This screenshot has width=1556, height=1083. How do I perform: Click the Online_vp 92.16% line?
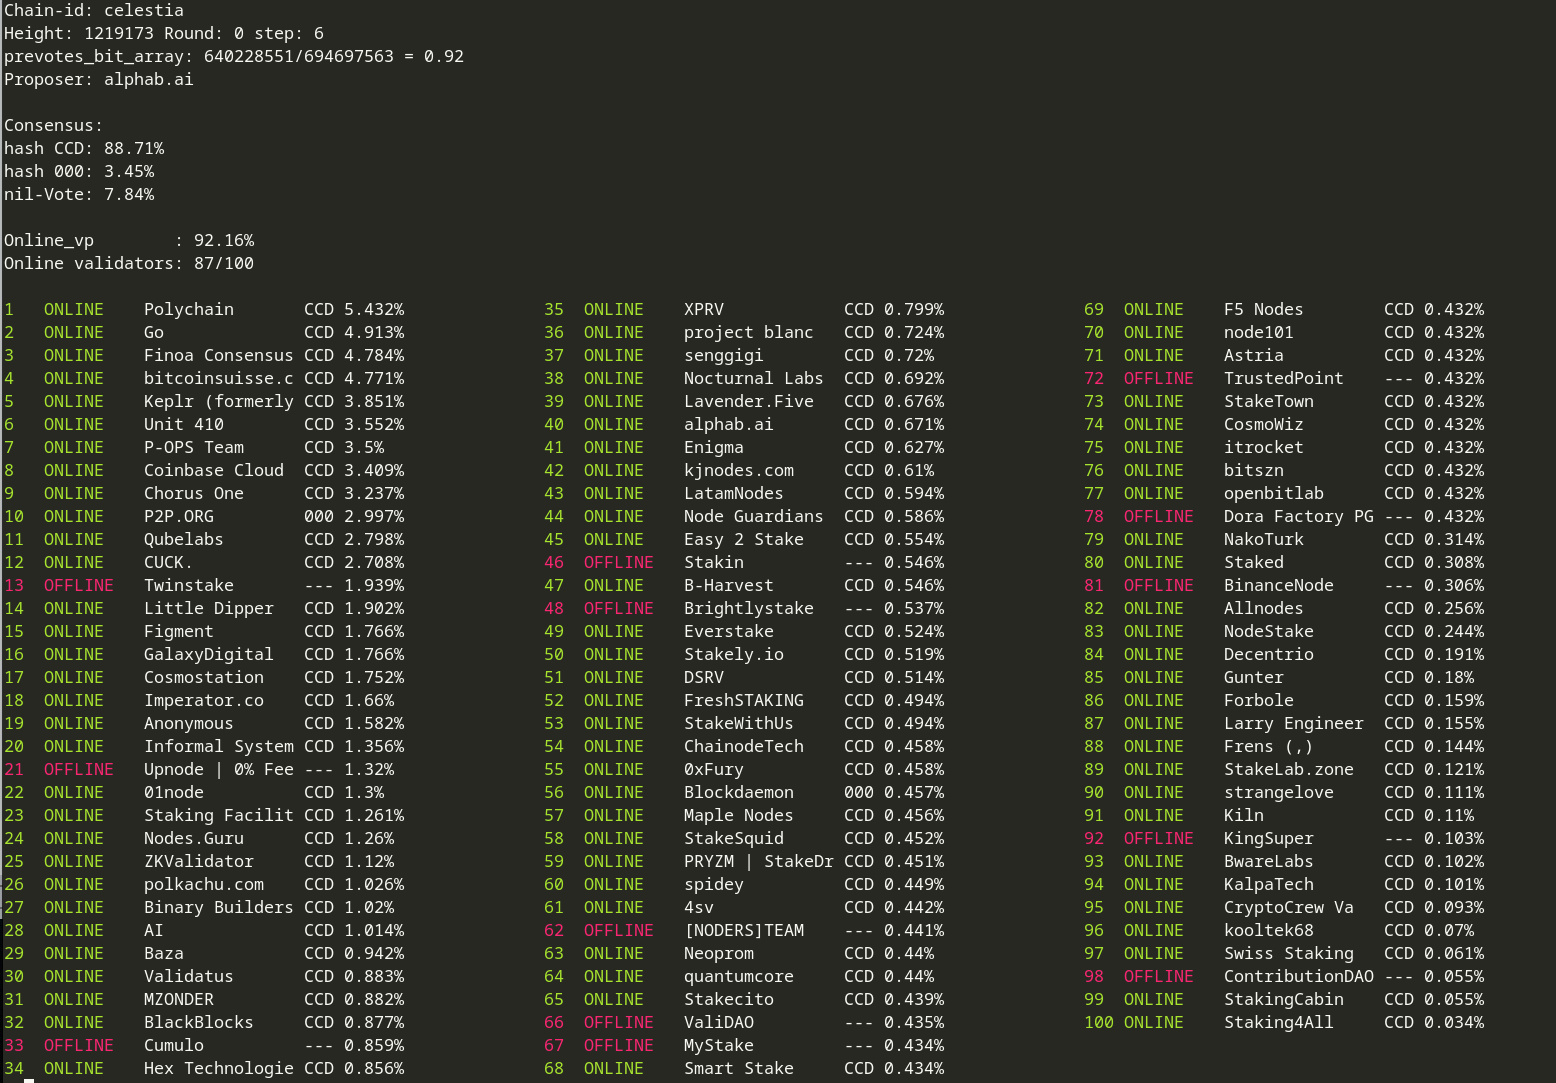129,240
